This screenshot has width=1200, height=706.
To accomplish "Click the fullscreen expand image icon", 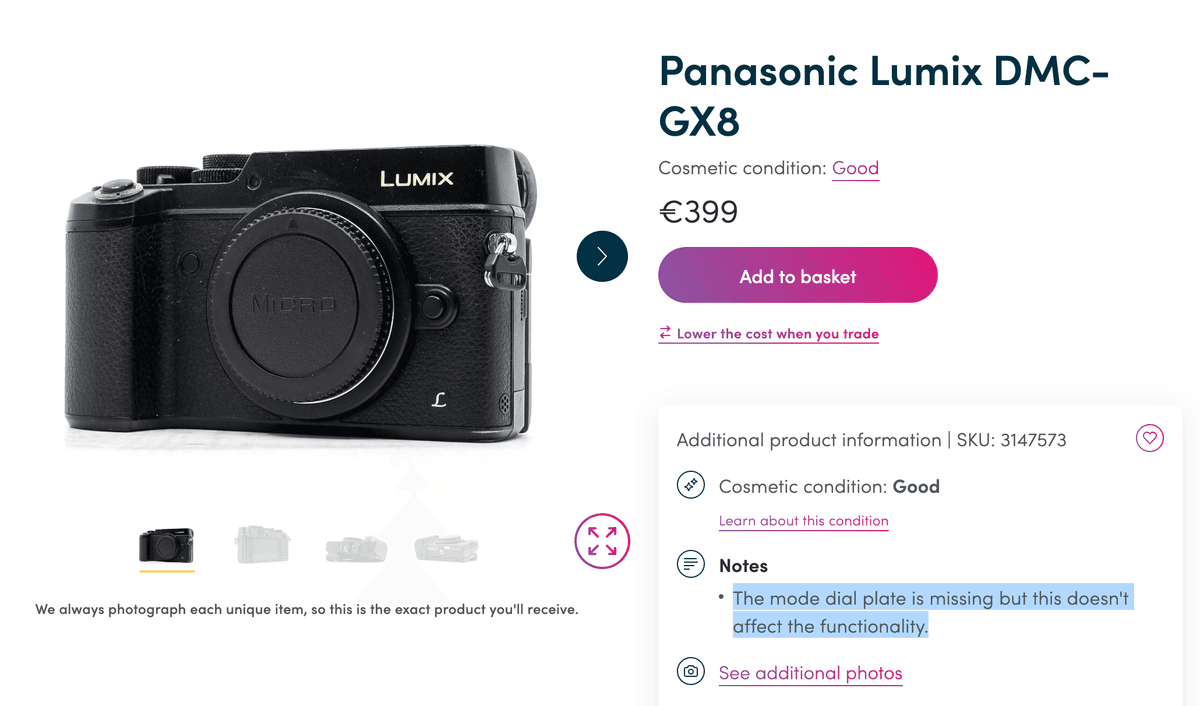I will pyautogui.click(x=602, y=541).
